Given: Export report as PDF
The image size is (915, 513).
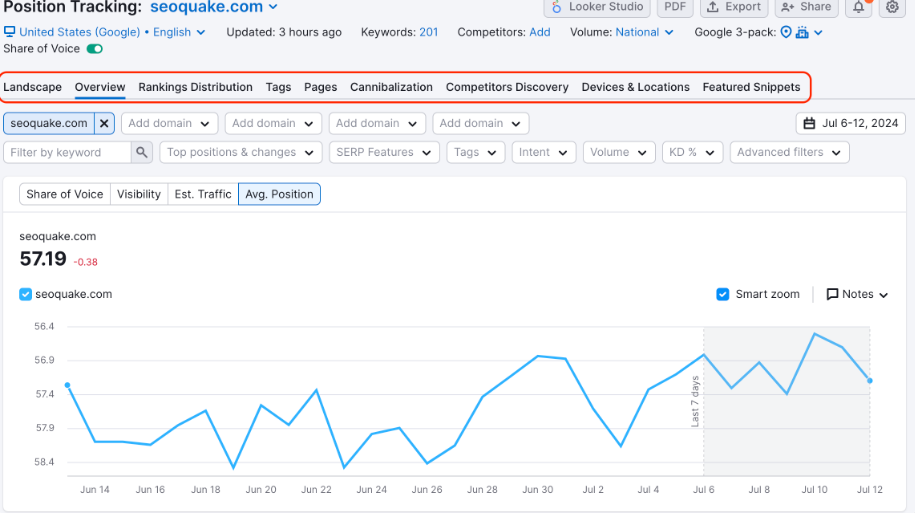Looking at the screenshot, I should [x=675, y=7].
